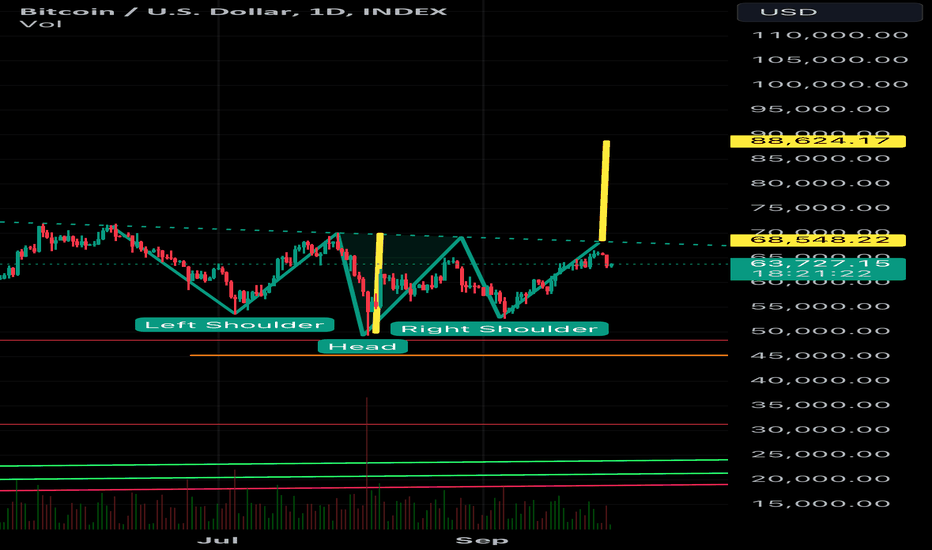Click the 75,000.00 price axis label
This screenshot has width=932, height=550.
click(821, 208)
